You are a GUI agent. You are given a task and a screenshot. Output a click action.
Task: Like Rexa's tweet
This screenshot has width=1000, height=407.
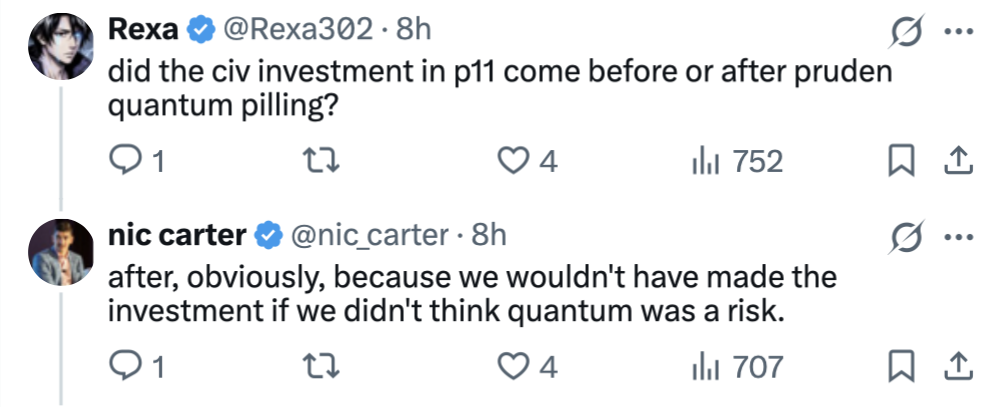click(512, 161)
